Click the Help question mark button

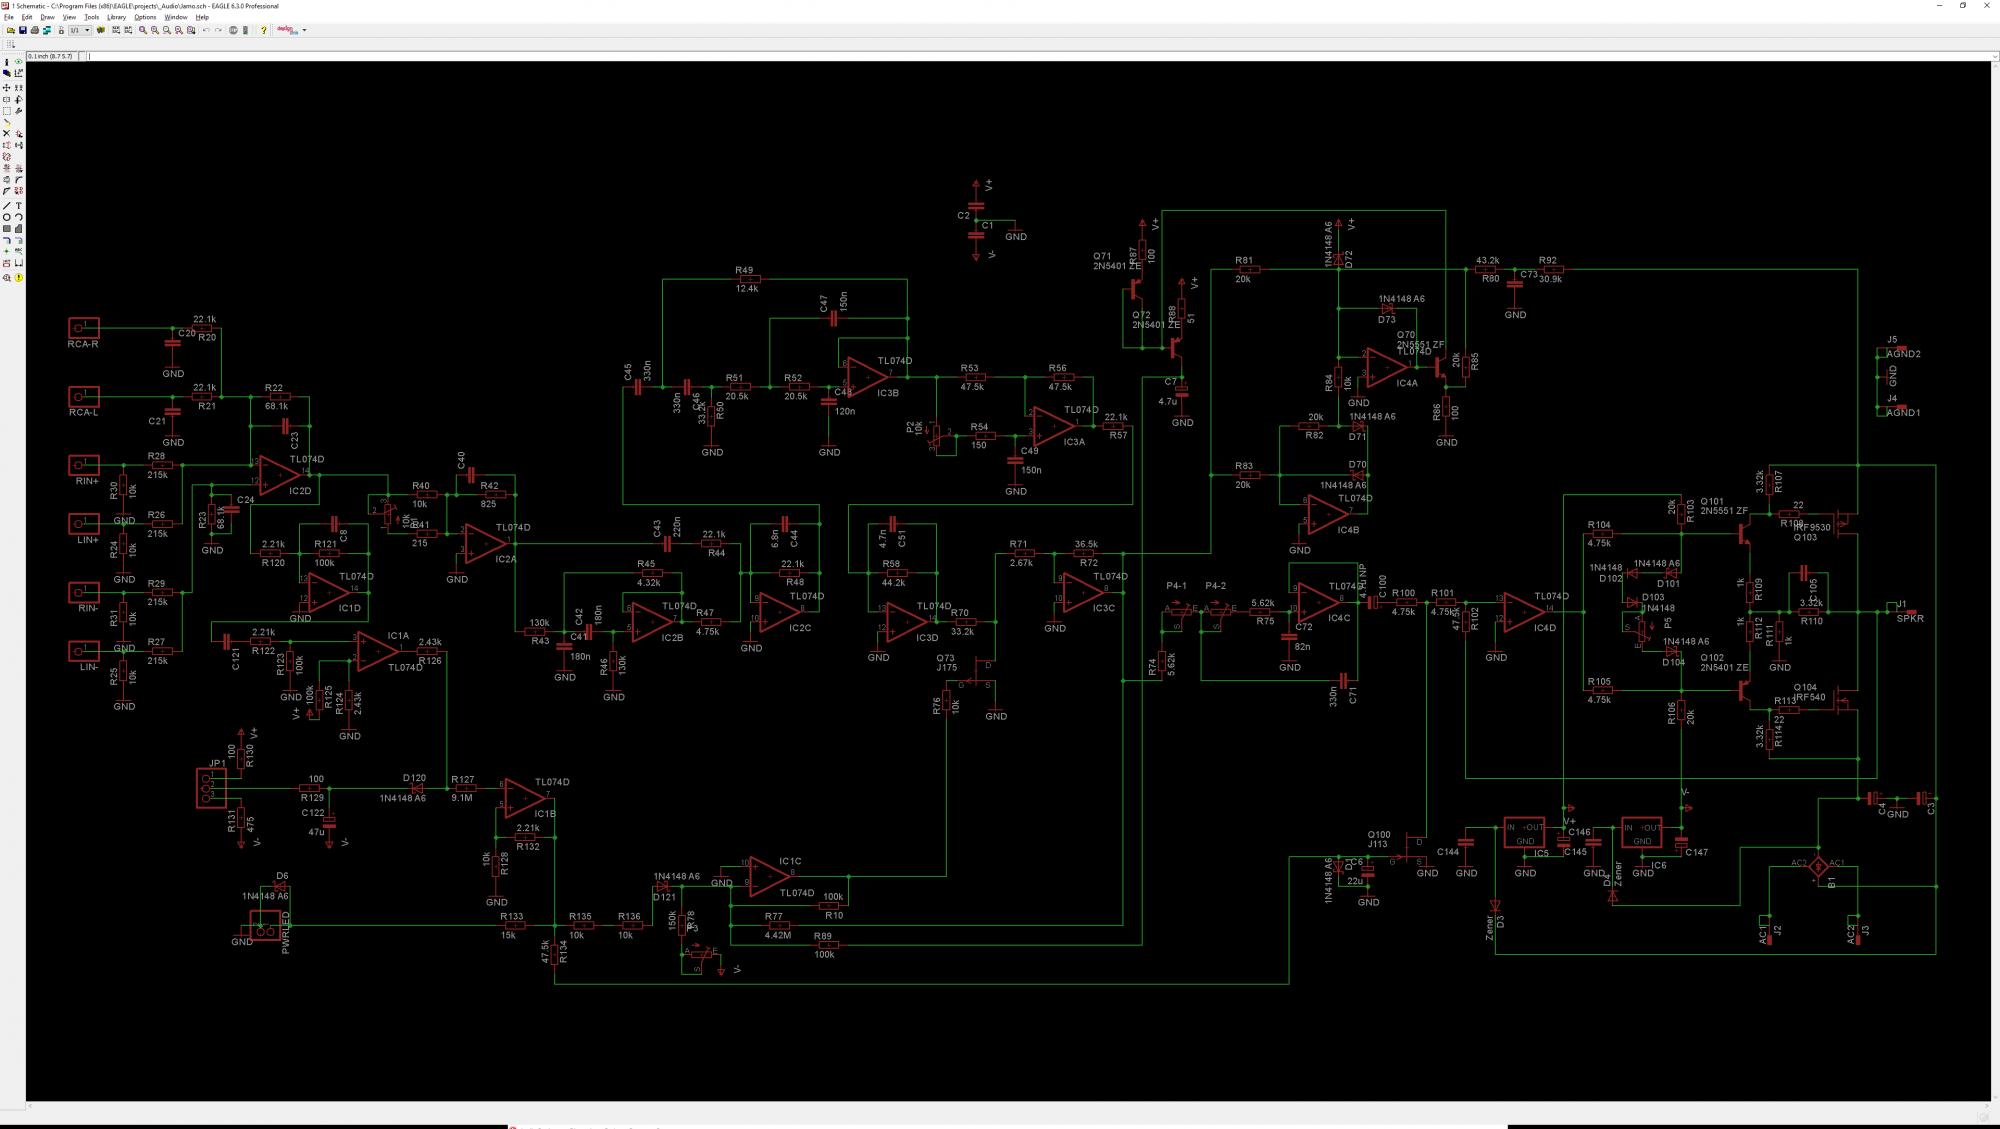click(263, 30)
